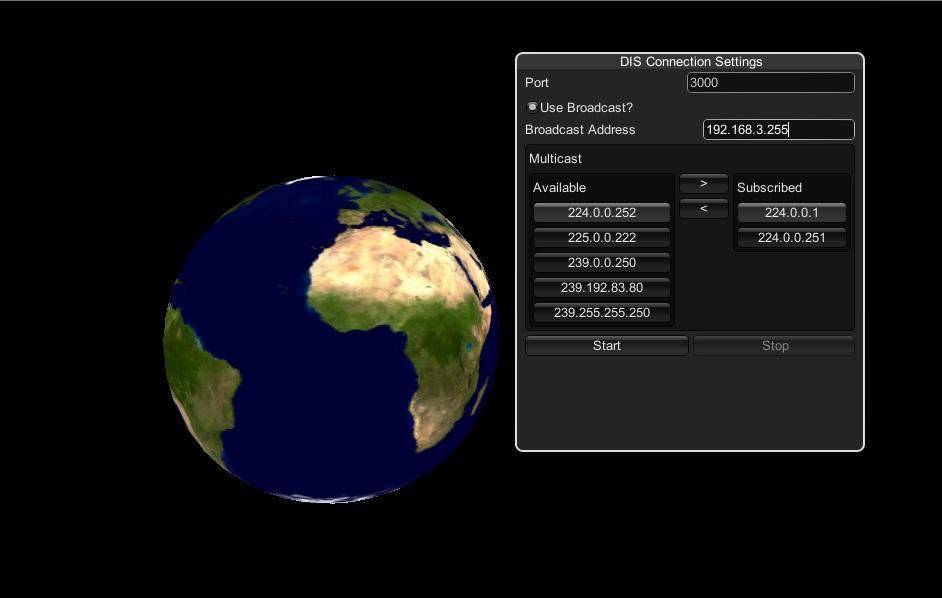Pick 239.192.83.80 from the Available list
This screenshot has height=598, width=942.
(x=601, y=287)
